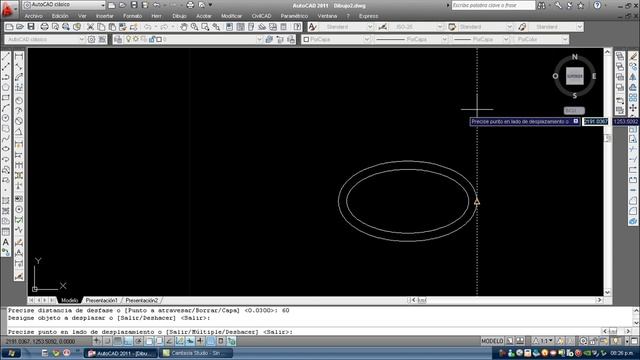Click the AutoCAD 2011 taskbar button
Image resolution: width=640 pixels, height=360 pixels.
(121, 353)
